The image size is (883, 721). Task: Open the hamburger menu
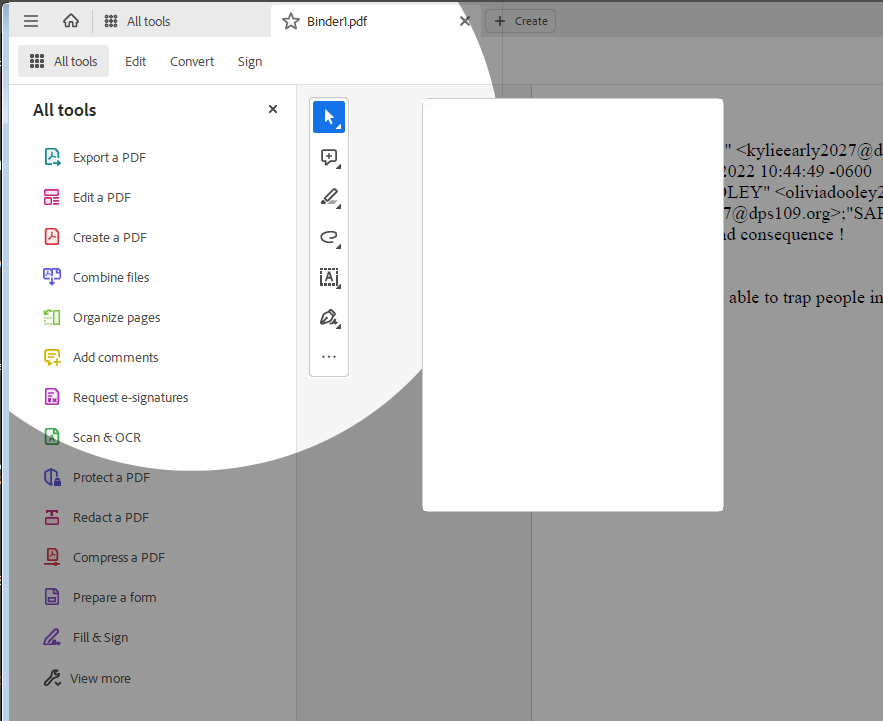pyautogui.click(x=30, y=20)
